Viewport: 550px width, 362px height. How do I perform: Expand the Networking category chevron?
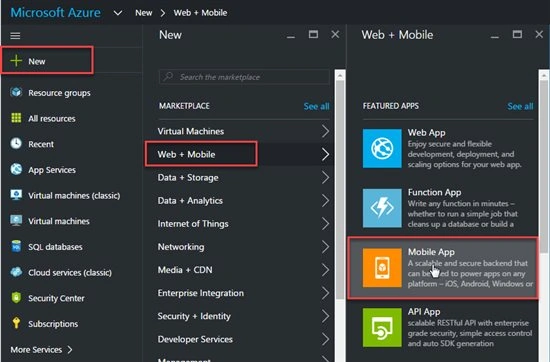[x=326, y=247]
